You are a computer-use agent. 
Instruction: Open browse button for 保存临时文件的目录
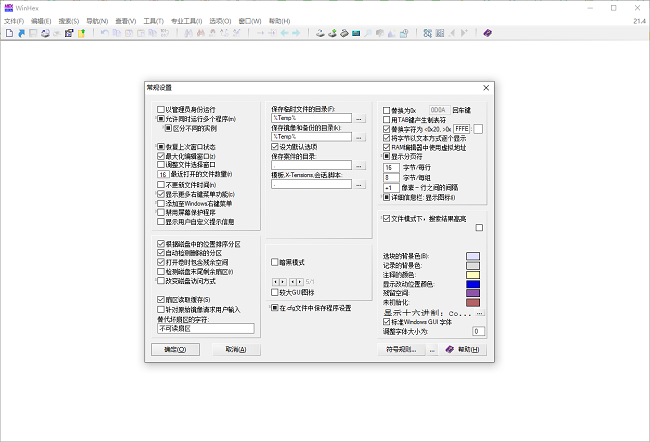(x=359, y=119)
